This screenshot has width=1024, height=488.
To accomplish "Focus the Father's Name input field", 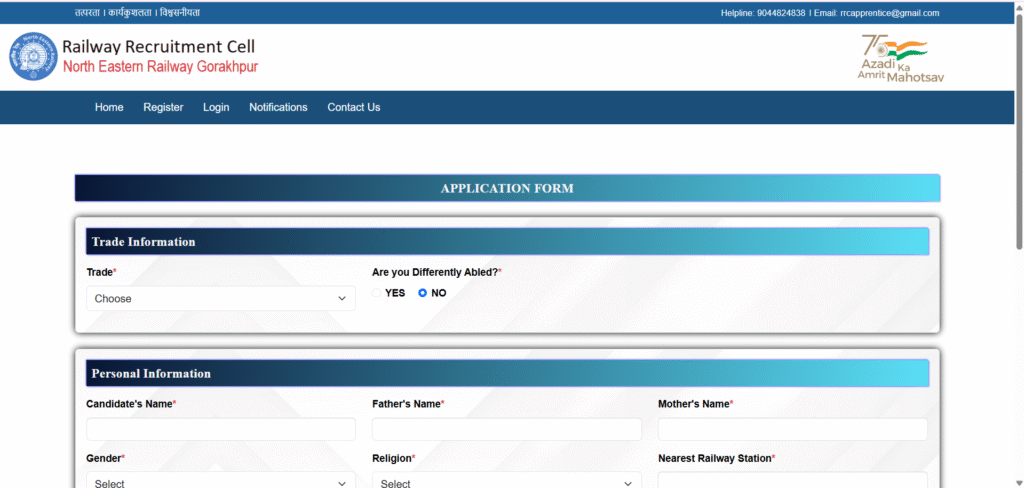I will click(506, 429).
